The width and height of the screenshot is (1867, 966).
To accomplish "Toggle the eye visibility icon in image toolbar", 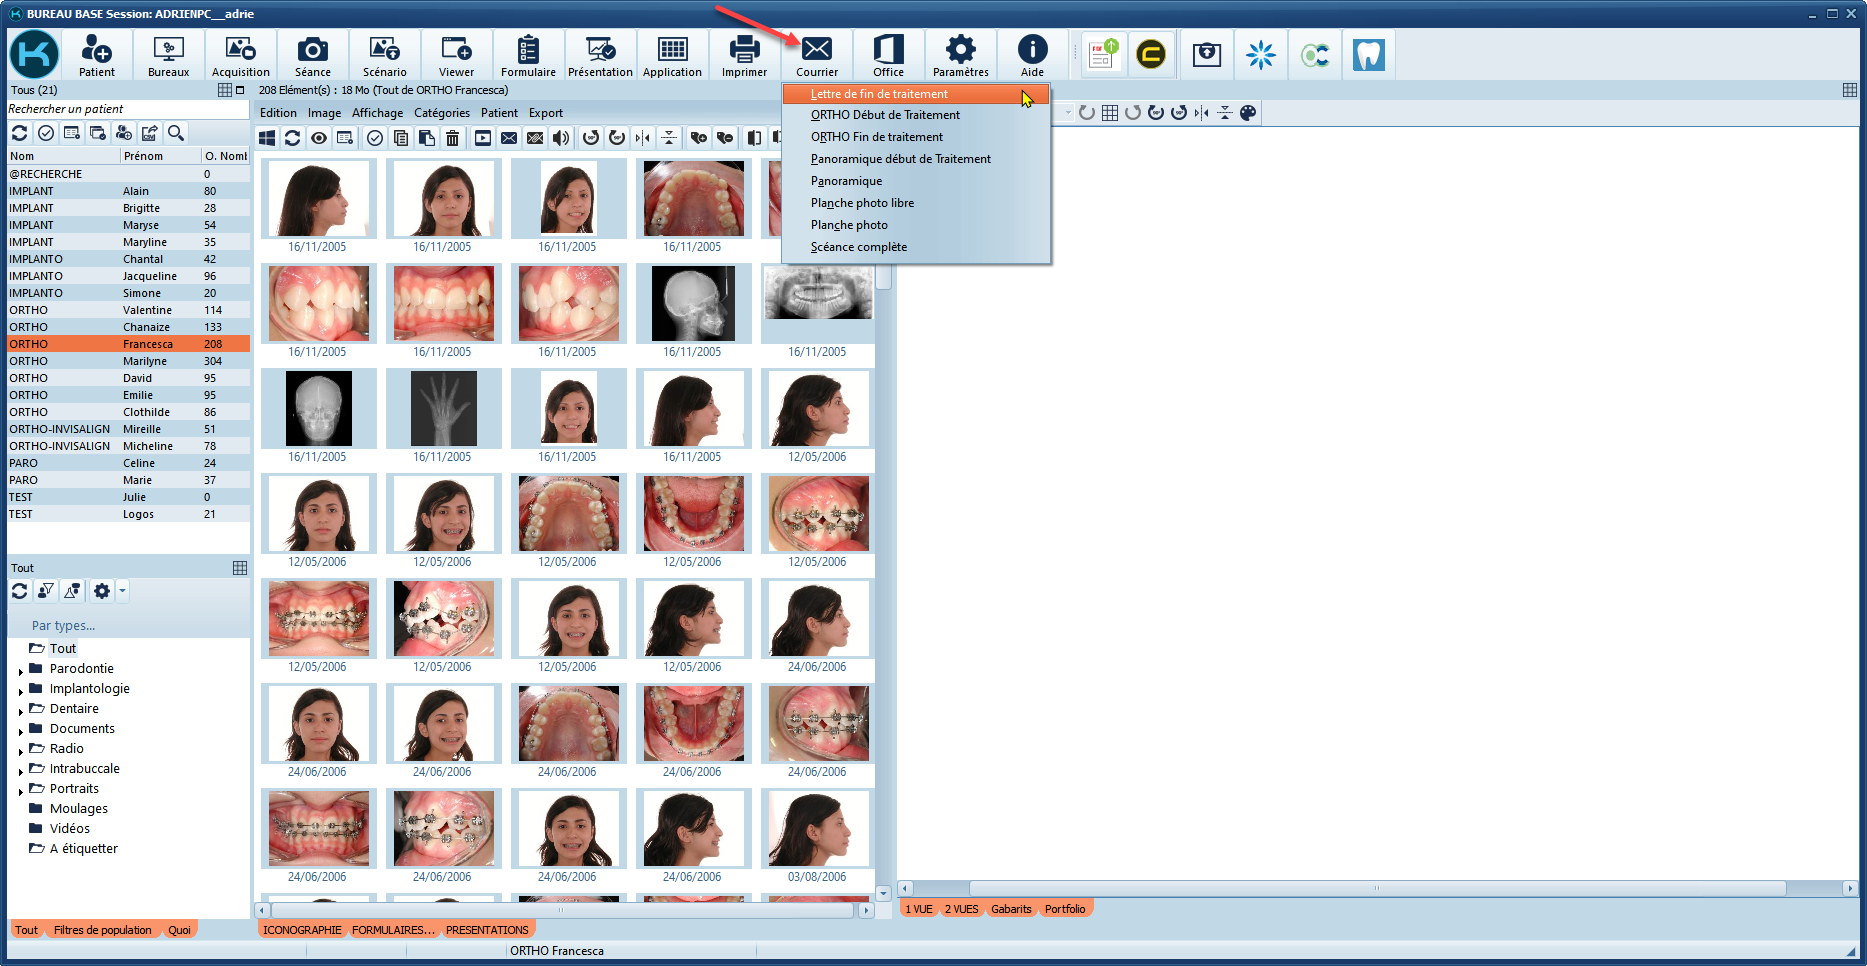I will pos(319,138).
